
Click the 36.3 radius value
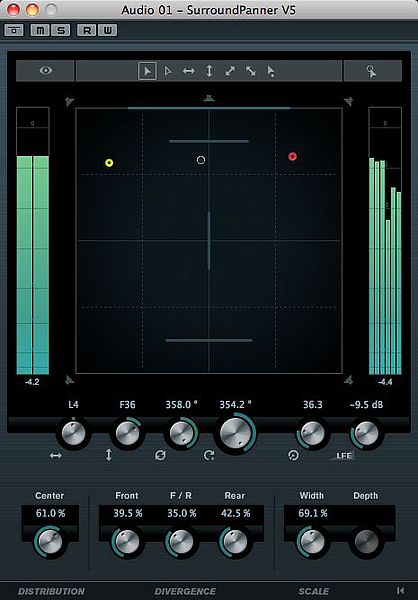click(313, 405)
